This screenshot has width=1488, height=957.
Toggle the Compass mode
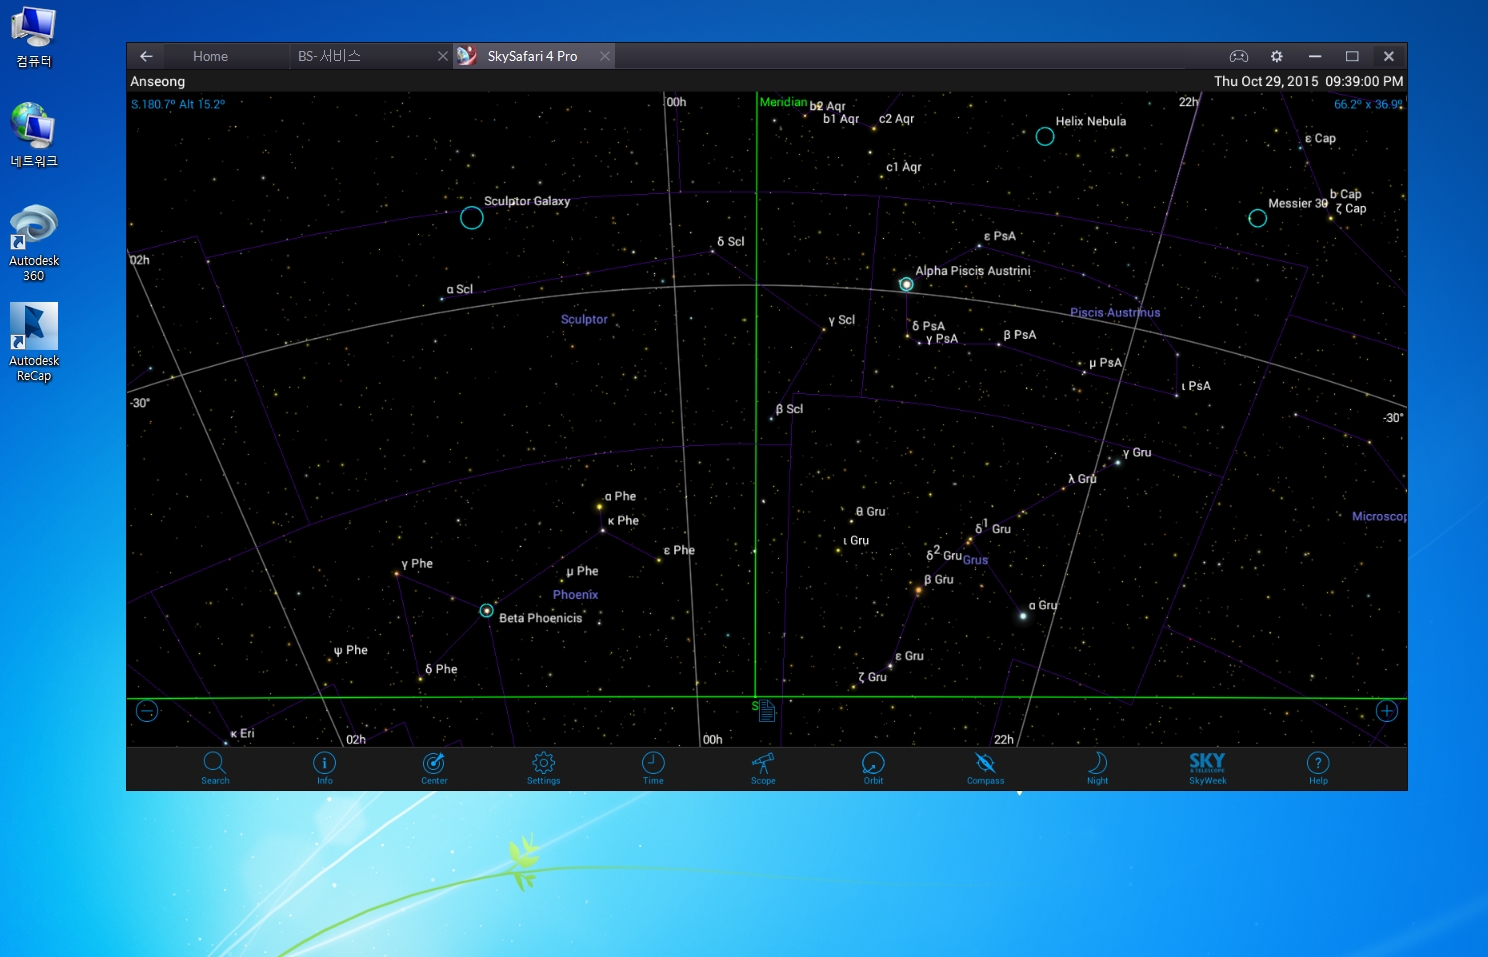coord(985,767)
